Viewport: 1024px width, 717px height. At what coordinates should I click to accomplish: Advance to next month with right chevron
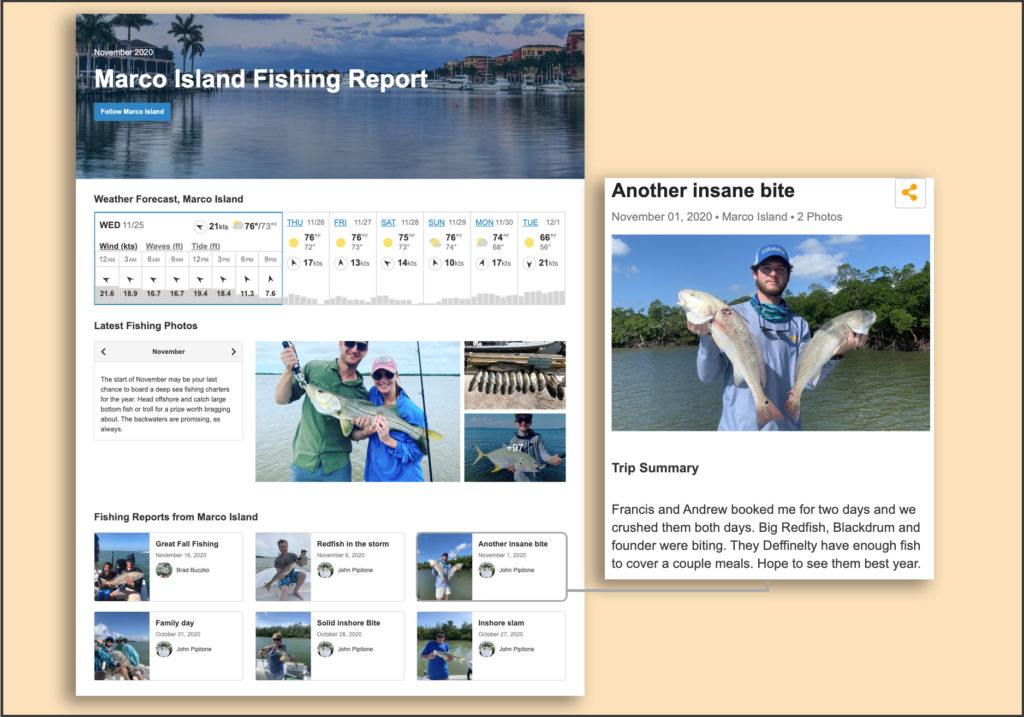(233, 352)
